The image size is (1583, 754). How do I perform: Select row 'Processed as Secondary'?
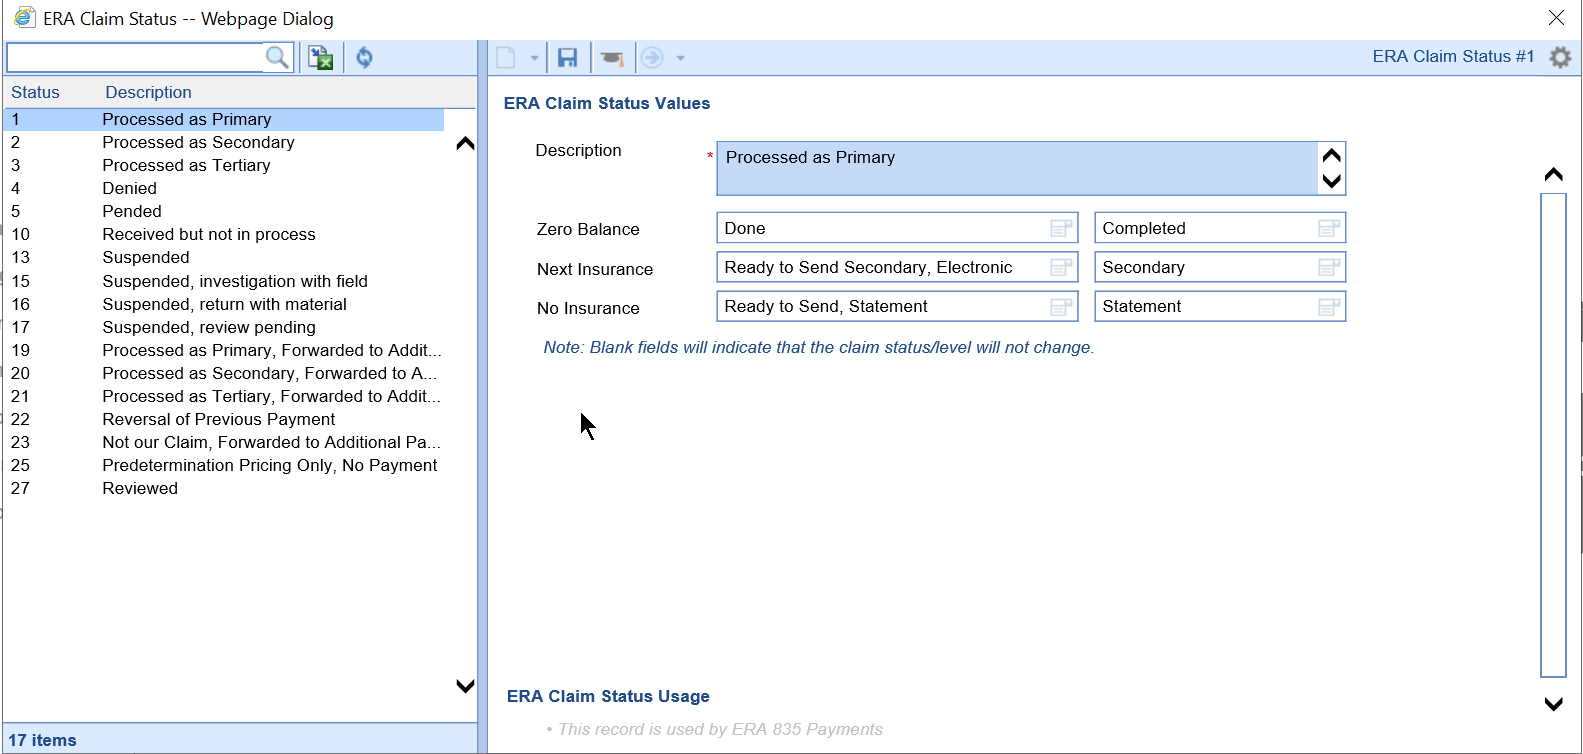(x=224, y=142)
